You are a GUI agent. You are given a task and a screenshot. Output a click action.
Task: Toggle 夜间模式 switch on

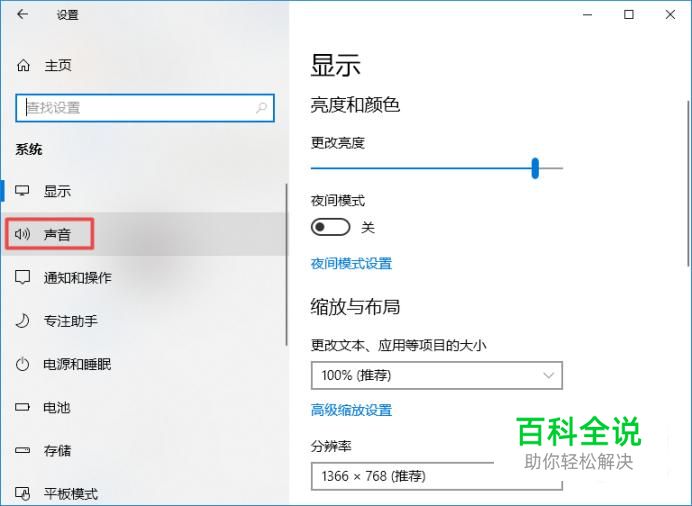[x=331, y=227]
